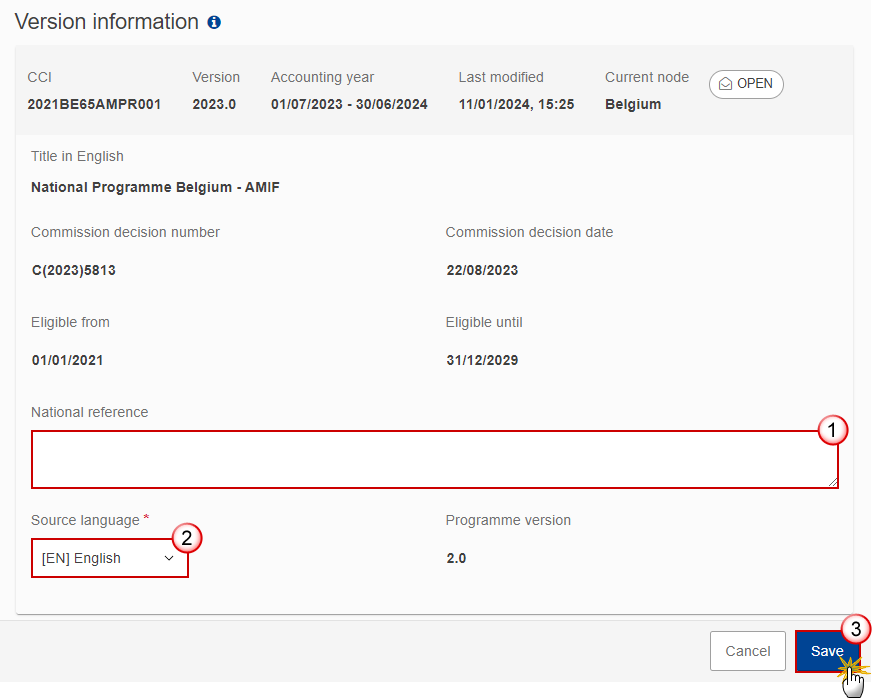Focus the National reference text area
874x700 pixels.
click(435, 460)
